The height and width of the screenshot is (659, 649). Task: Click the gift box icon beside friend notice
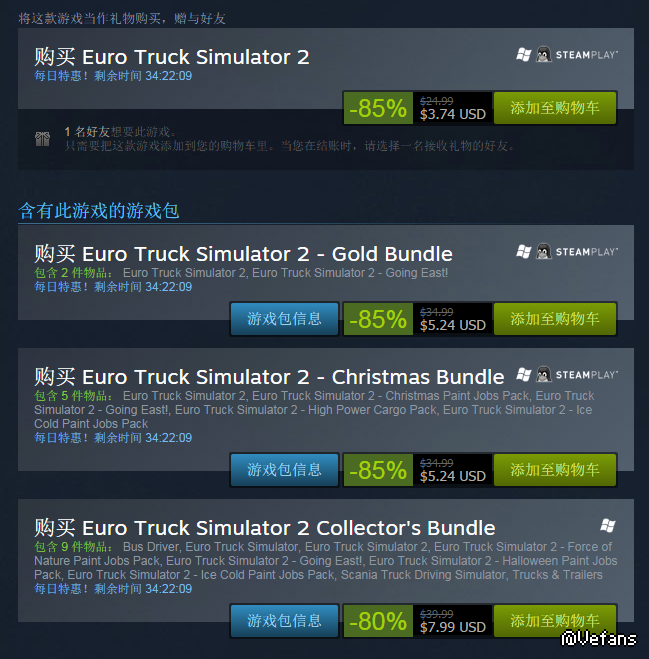pos(42,139)
